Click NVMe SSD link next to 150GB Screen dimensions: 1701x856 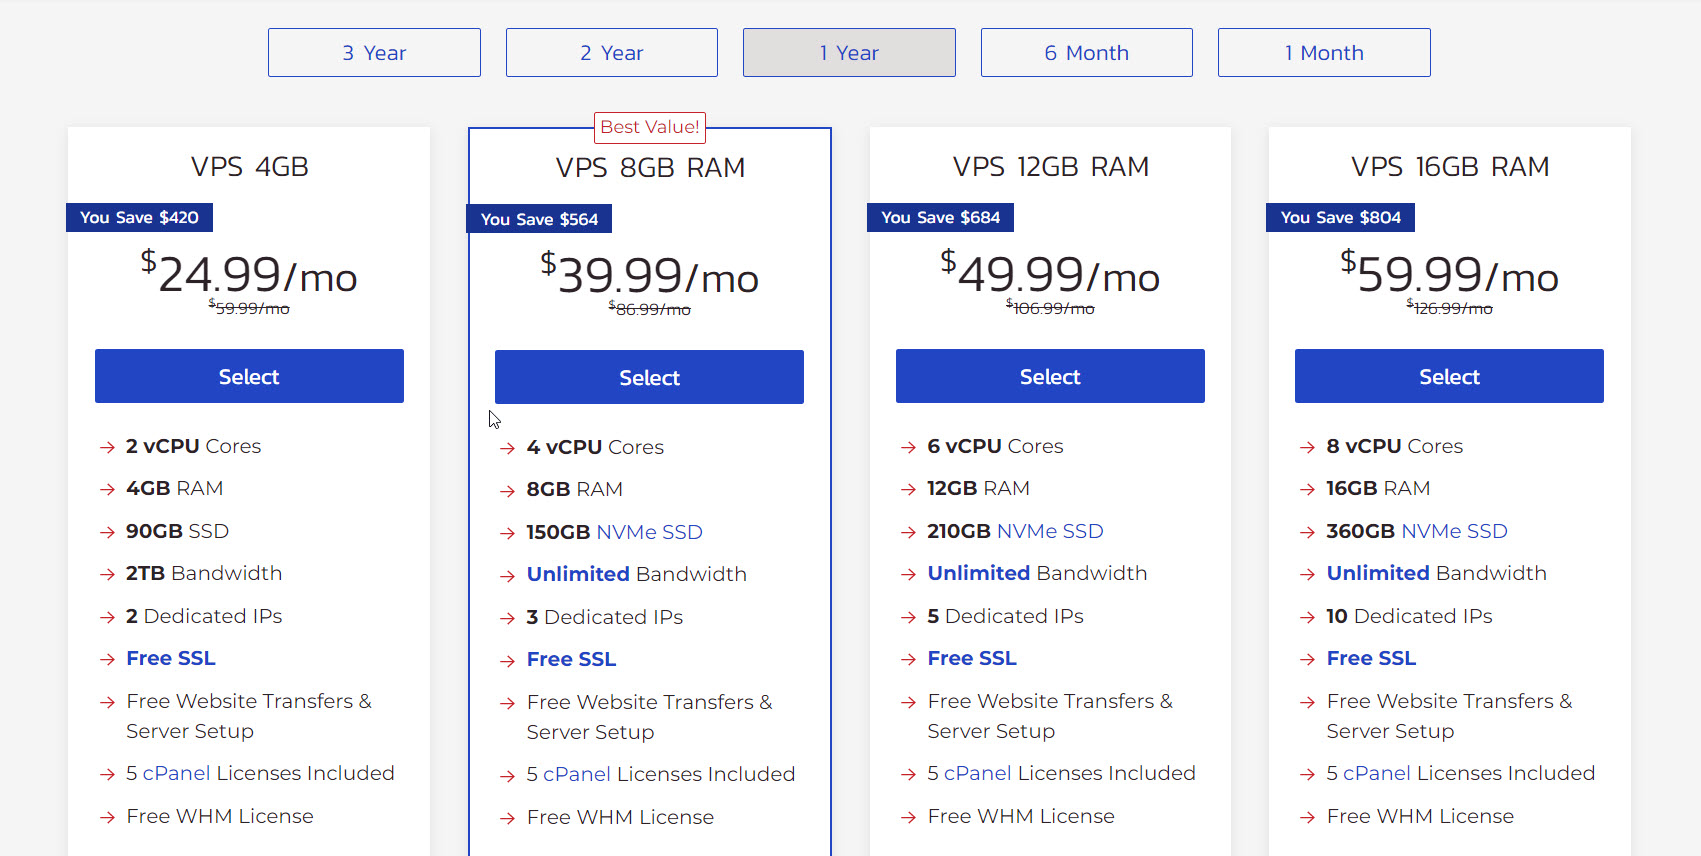(x=649, y=532)
